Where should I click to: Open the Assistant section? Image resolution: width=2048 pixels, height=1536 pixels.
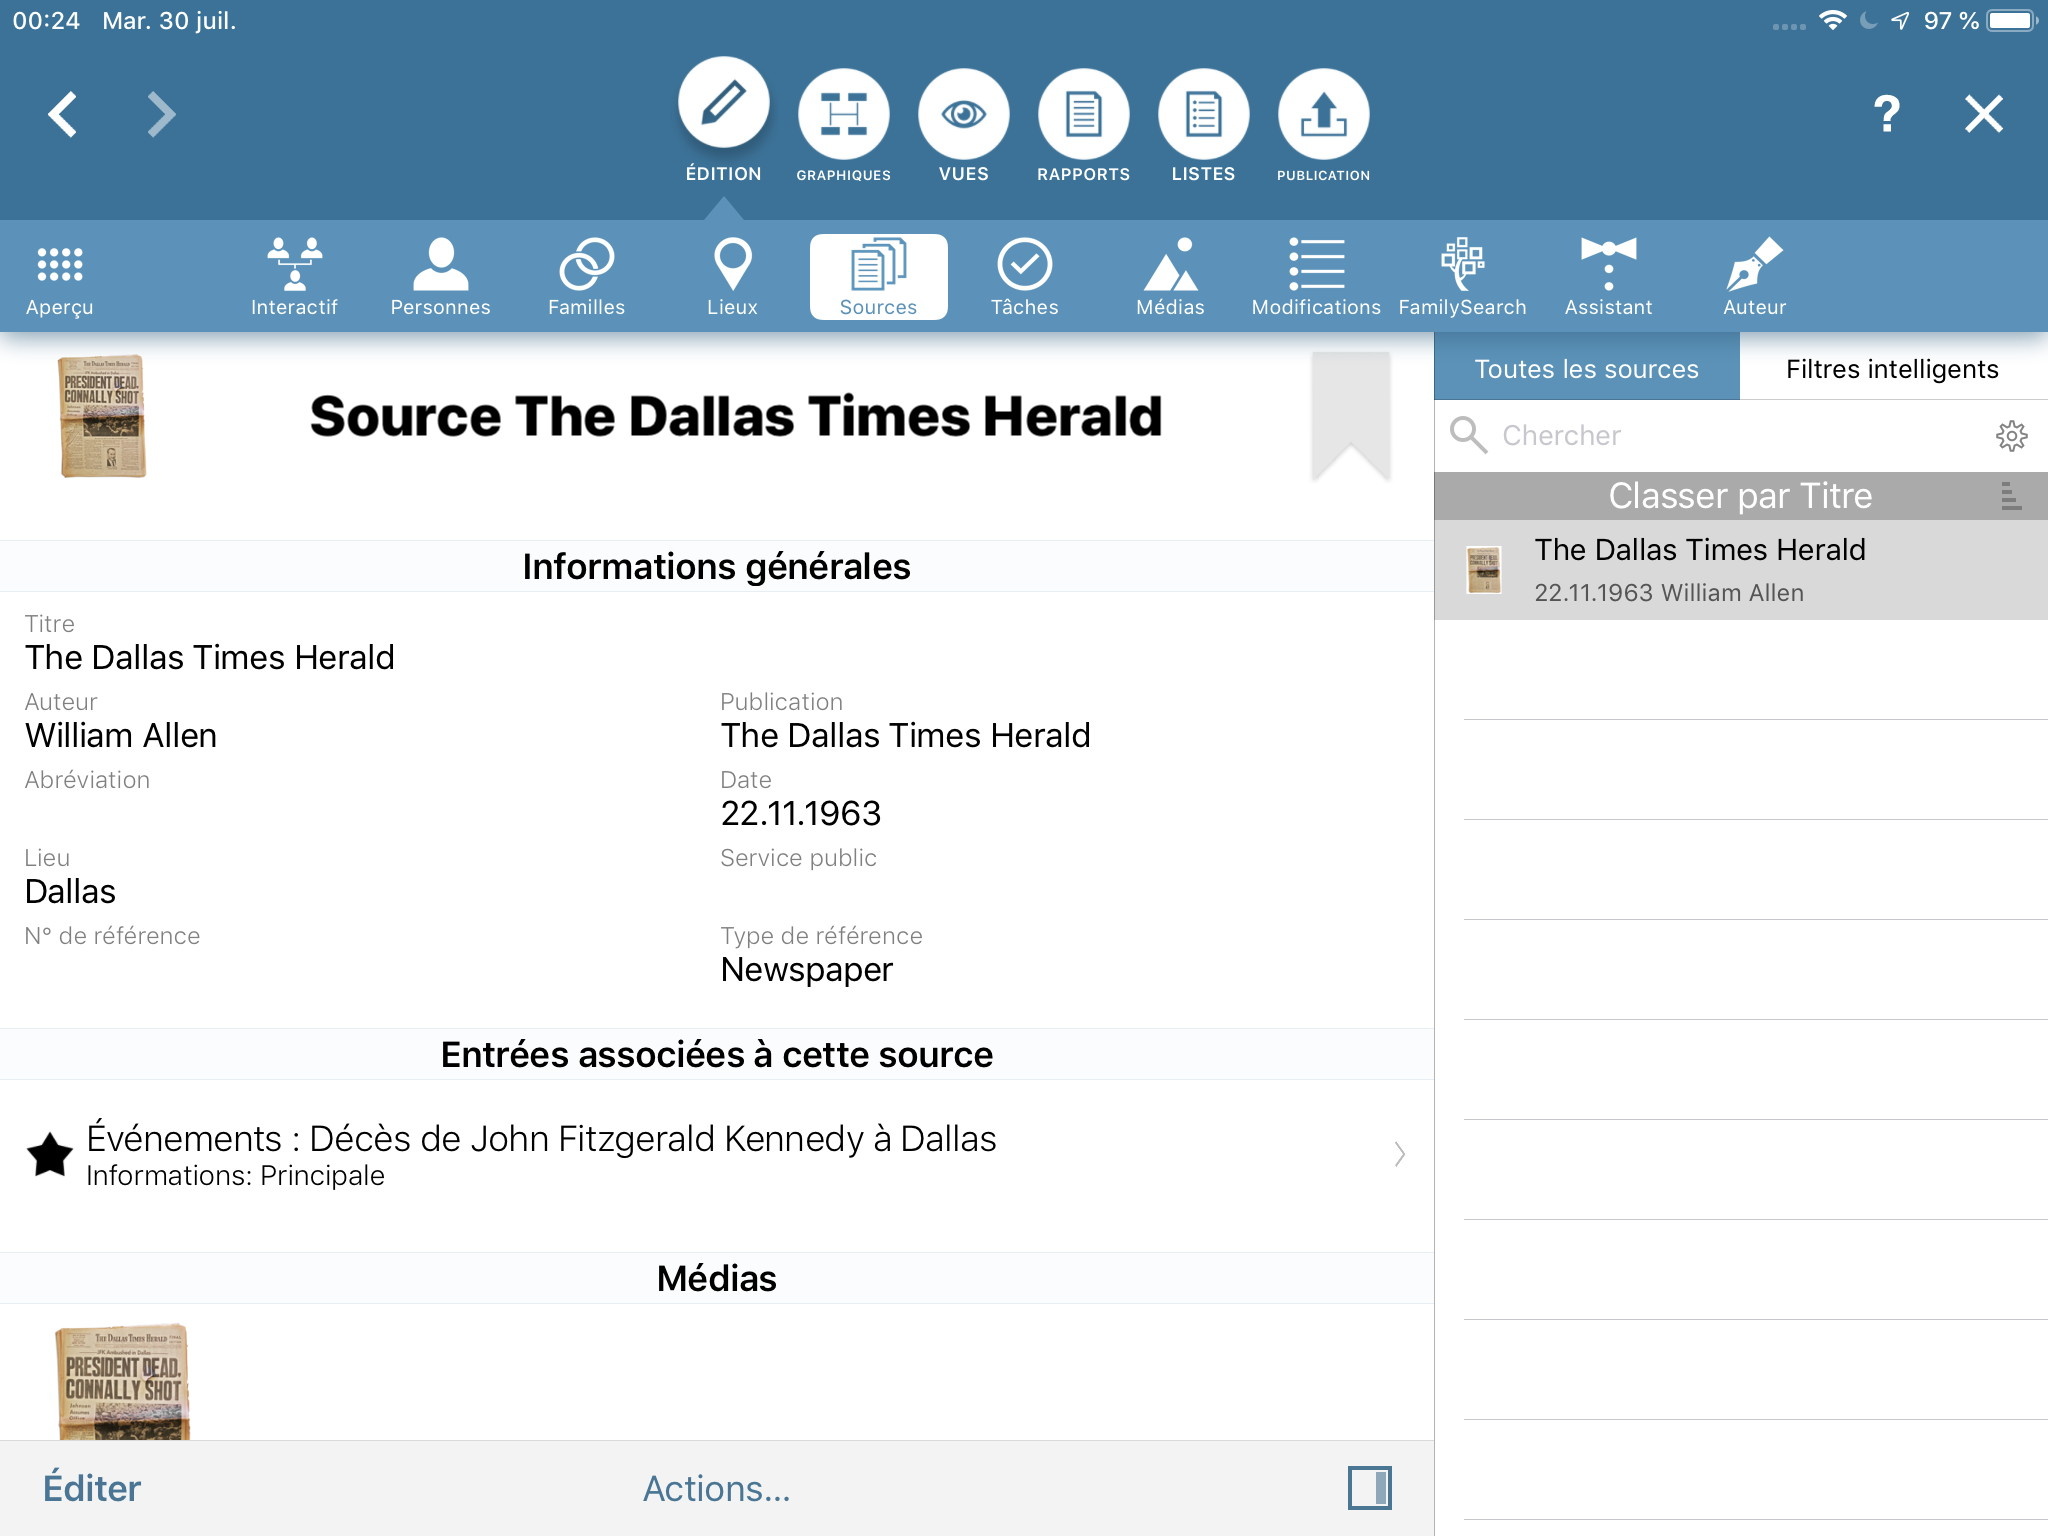point(1608,278)
